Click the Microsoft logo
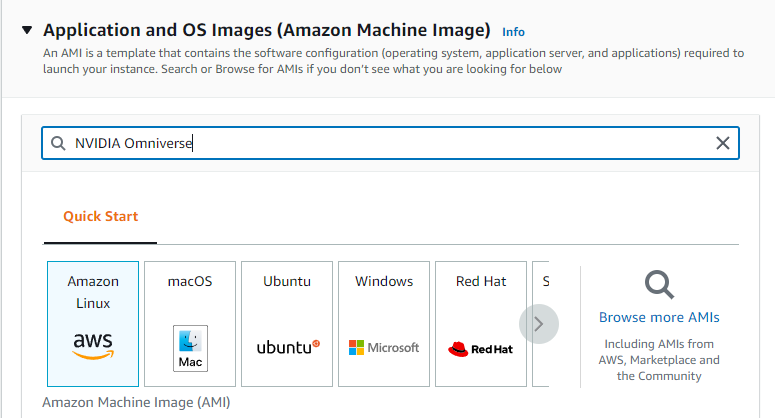This screenshot has width=775, height=418. [x=384, y=348]
